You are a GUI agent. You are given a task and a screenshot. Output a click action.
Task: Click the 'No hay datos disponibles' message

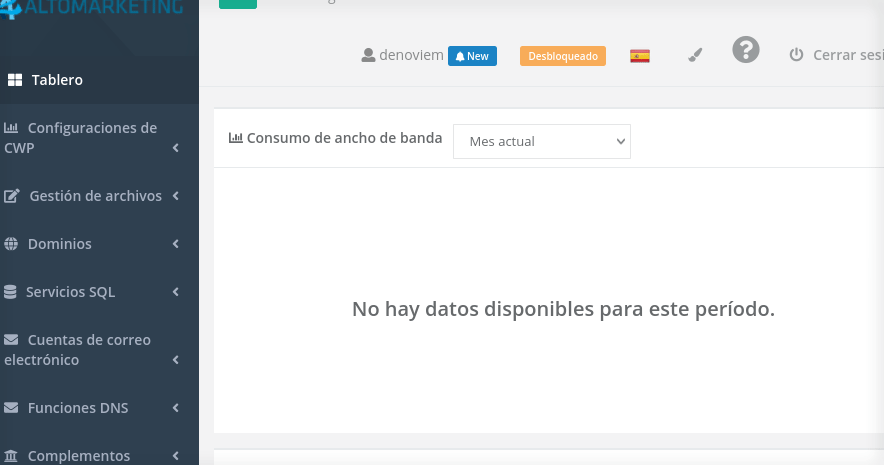(563, 309)
